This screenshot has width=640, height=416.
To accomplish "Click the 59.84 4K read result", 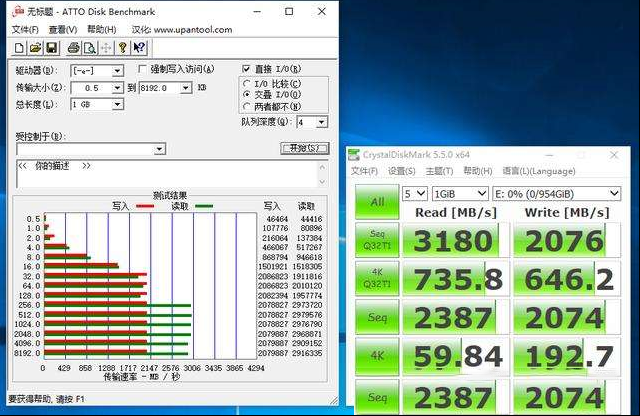I will [456, 356].
